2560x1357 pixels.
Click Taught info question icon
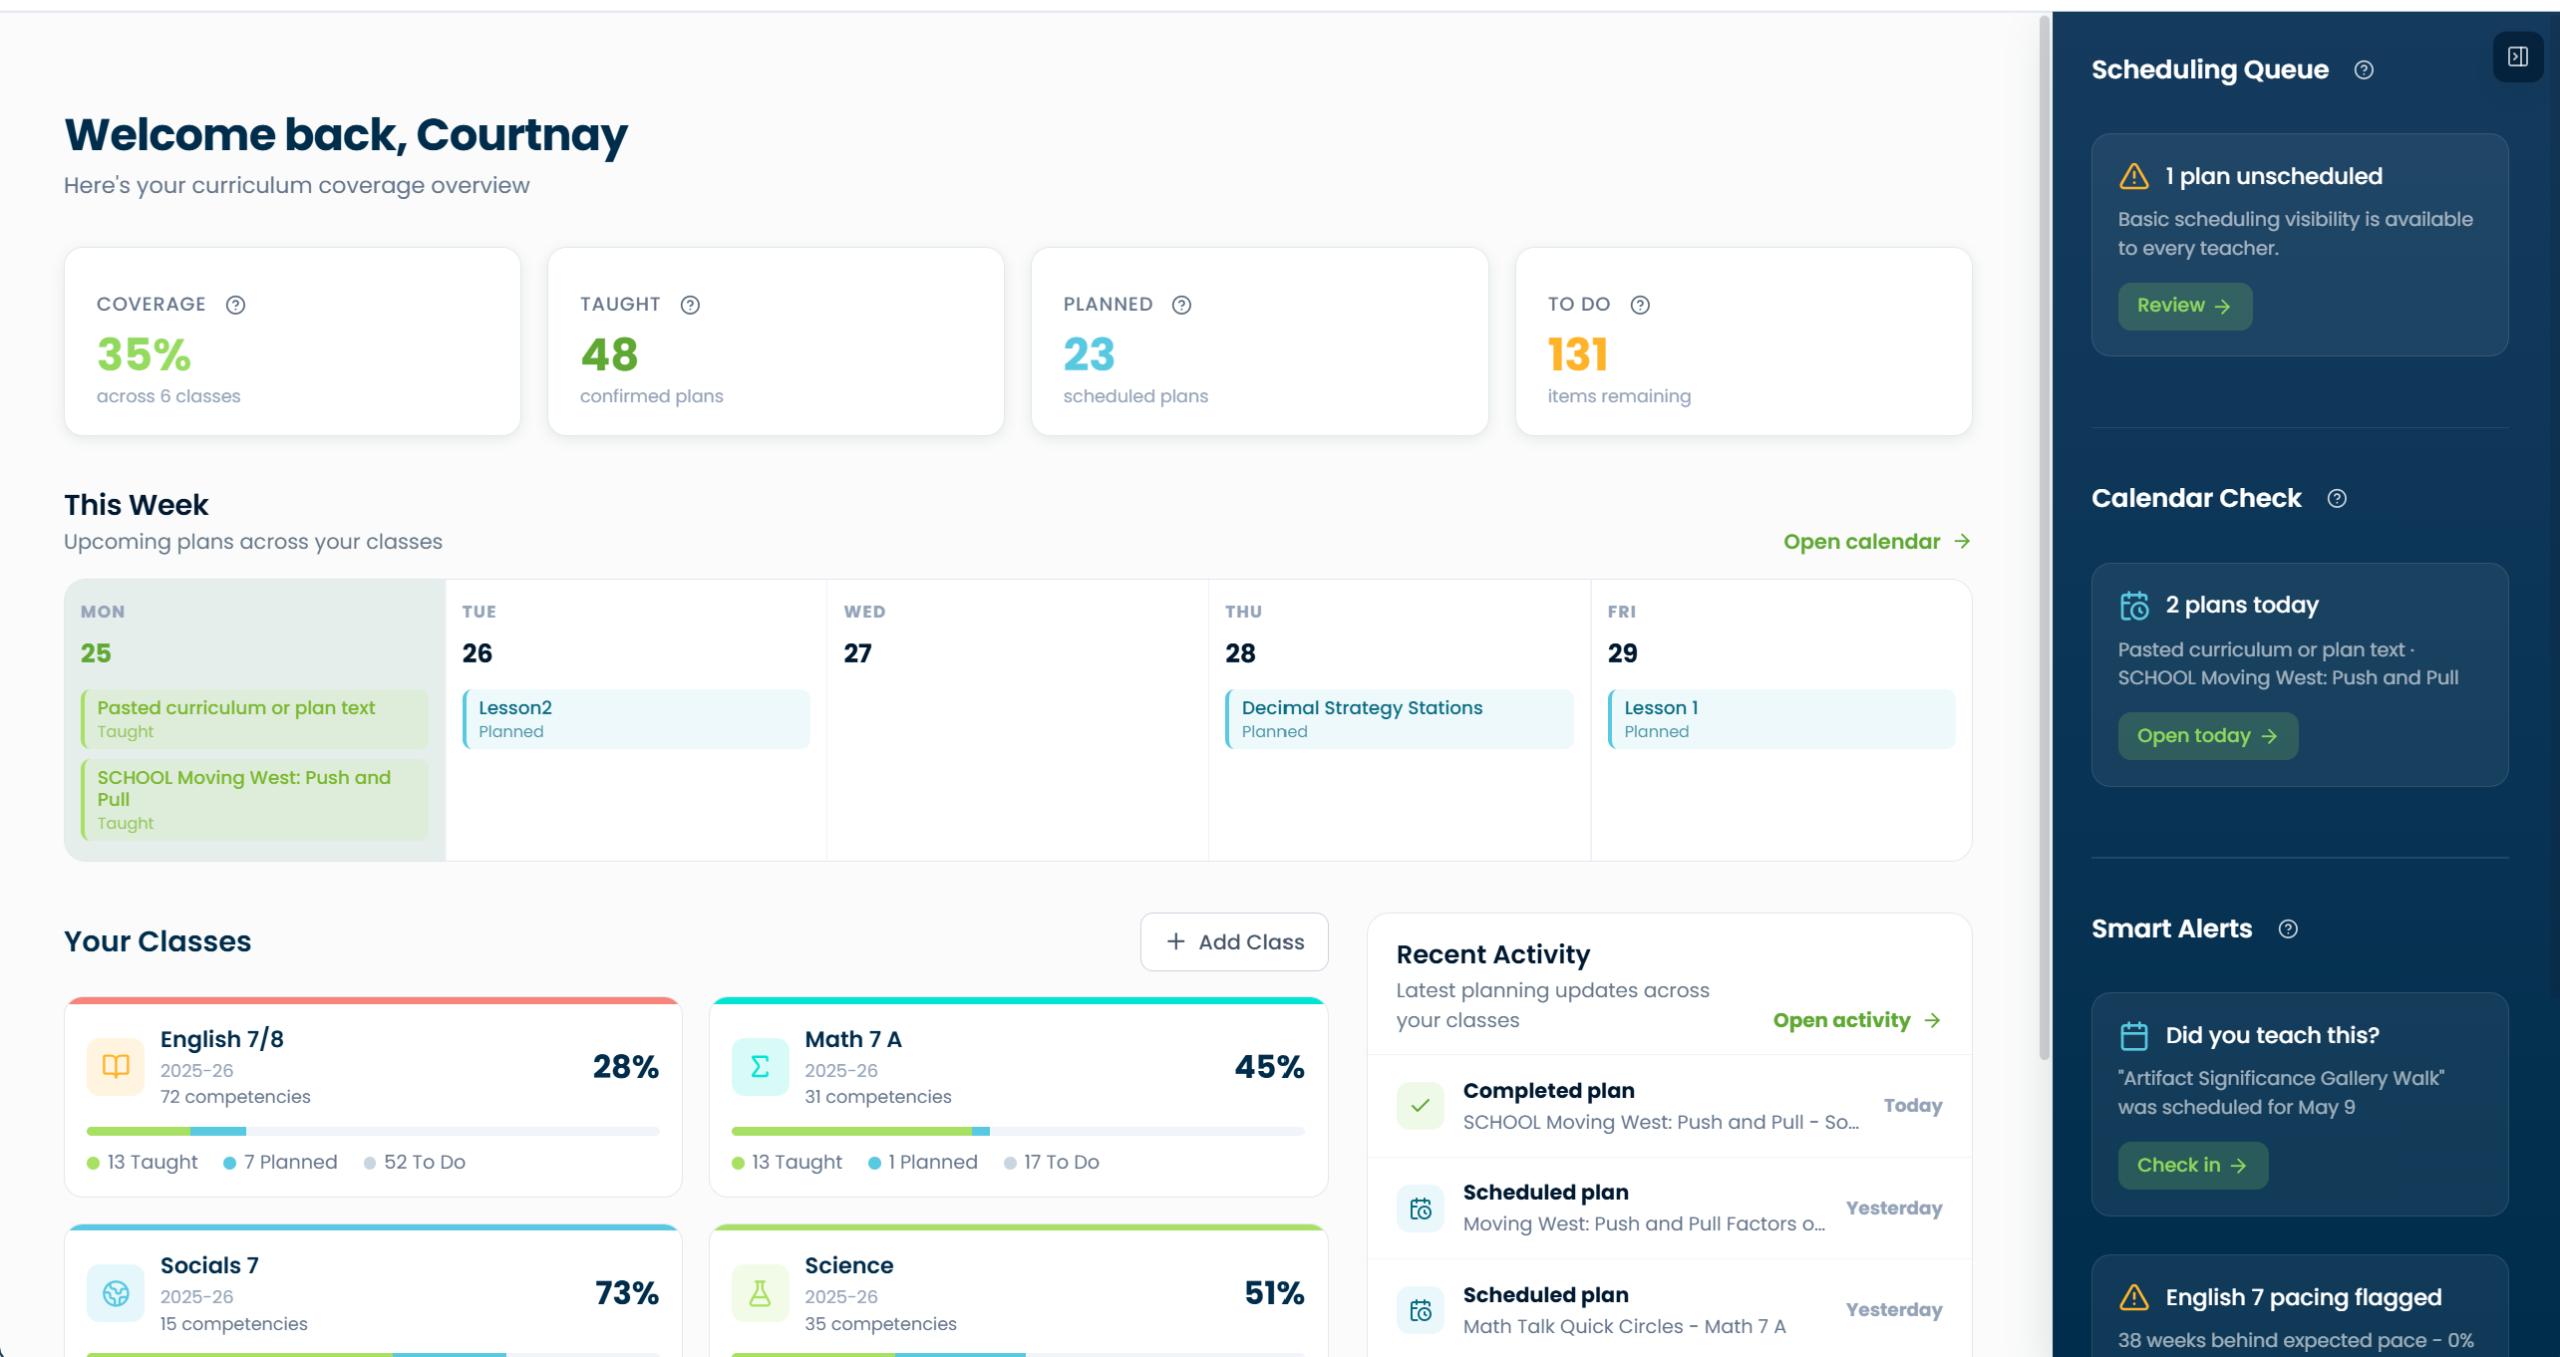690,305
